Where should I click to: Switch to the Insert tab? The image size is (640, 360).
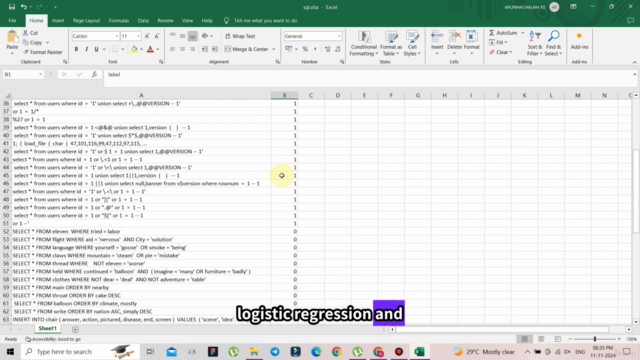coord(58,20)
